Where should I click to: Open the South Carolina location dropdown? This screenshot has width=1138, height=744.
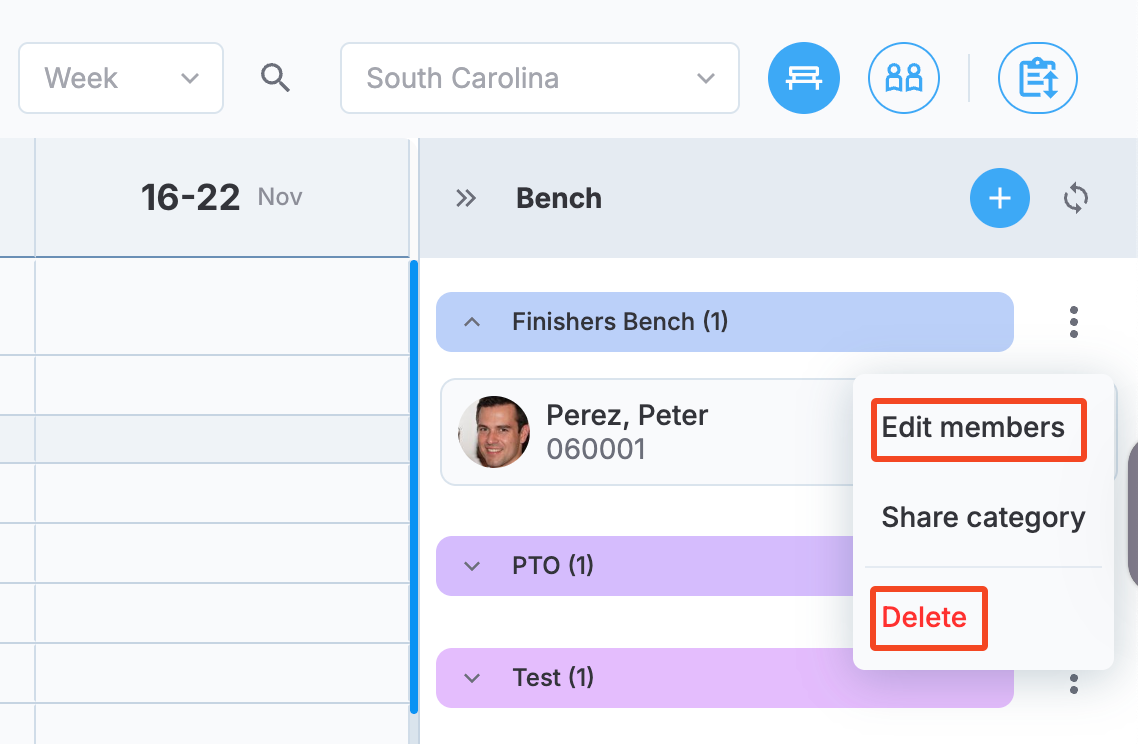coord(539,78)
